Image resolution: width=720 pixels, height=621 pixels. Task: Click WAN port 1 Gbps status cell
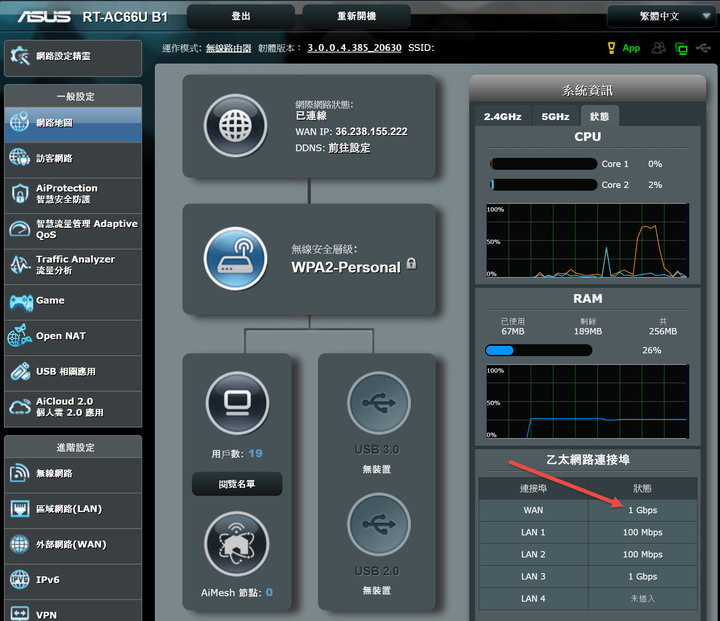pos(642,510)
